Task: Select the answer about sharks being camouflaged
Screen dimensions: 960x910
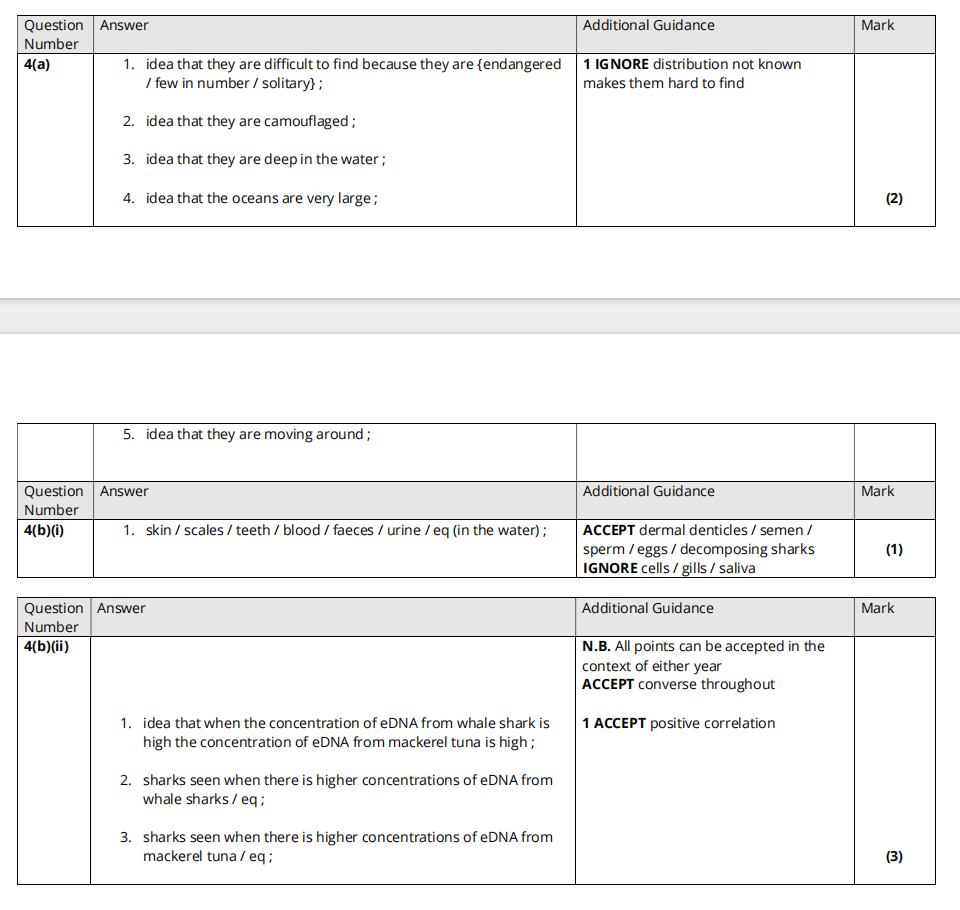Action: coord(249,121)
